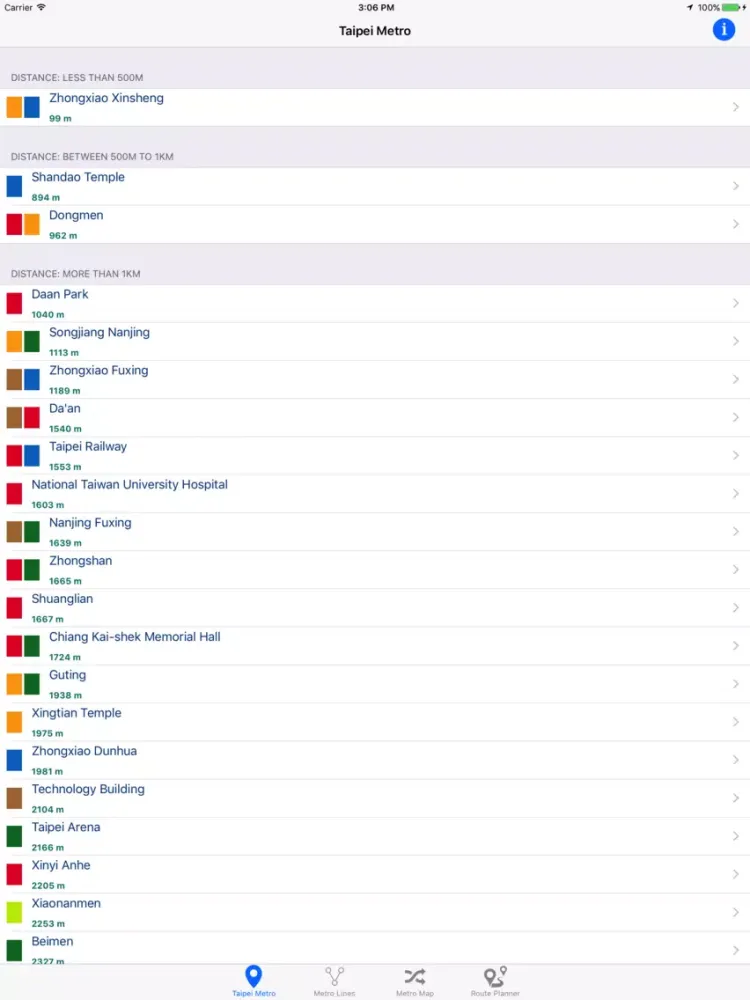Click the brown Technology Building line swatch
This screenshot has width=750, height=1000.
(14, 798)
